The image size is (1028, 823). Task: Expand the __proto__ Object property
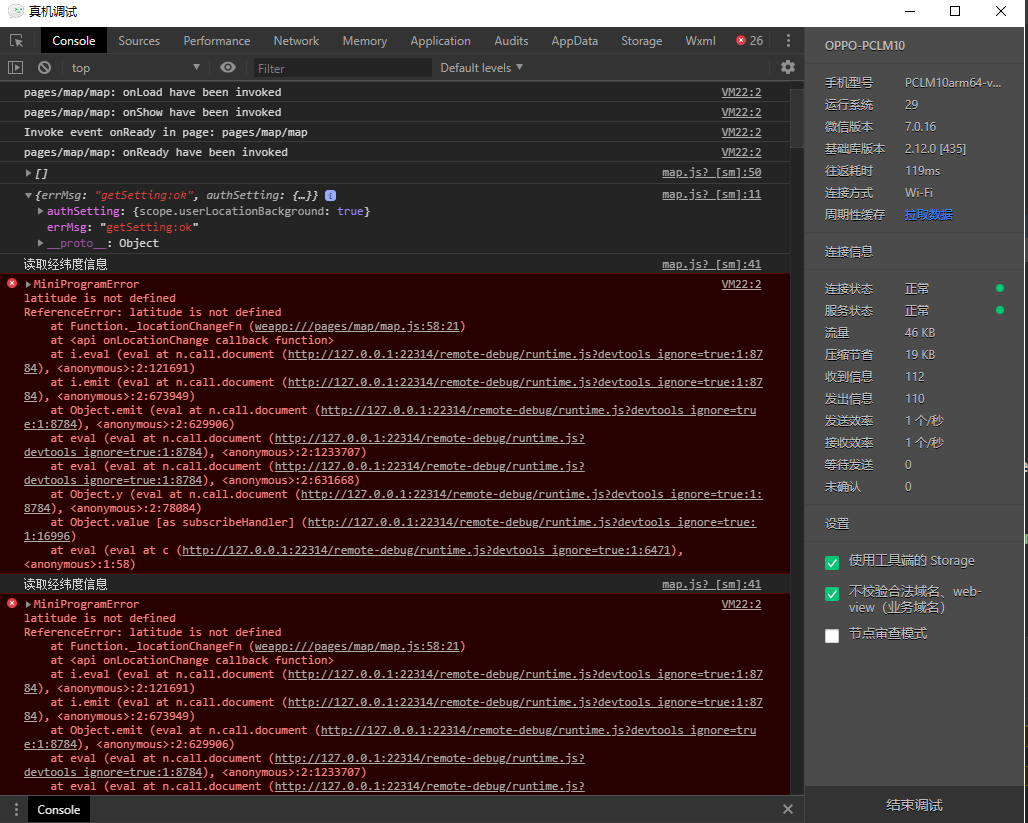pyautogui.click(x=41, y=243)
